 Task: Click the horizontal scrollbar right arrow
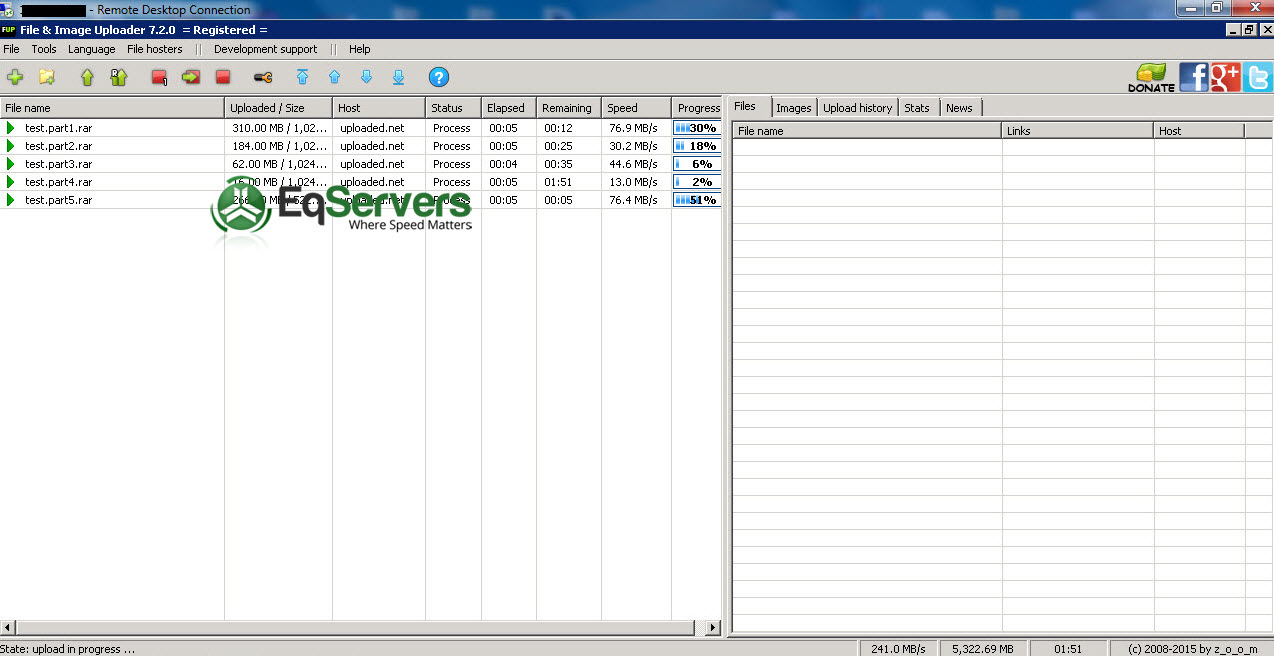tap(713, 628)
